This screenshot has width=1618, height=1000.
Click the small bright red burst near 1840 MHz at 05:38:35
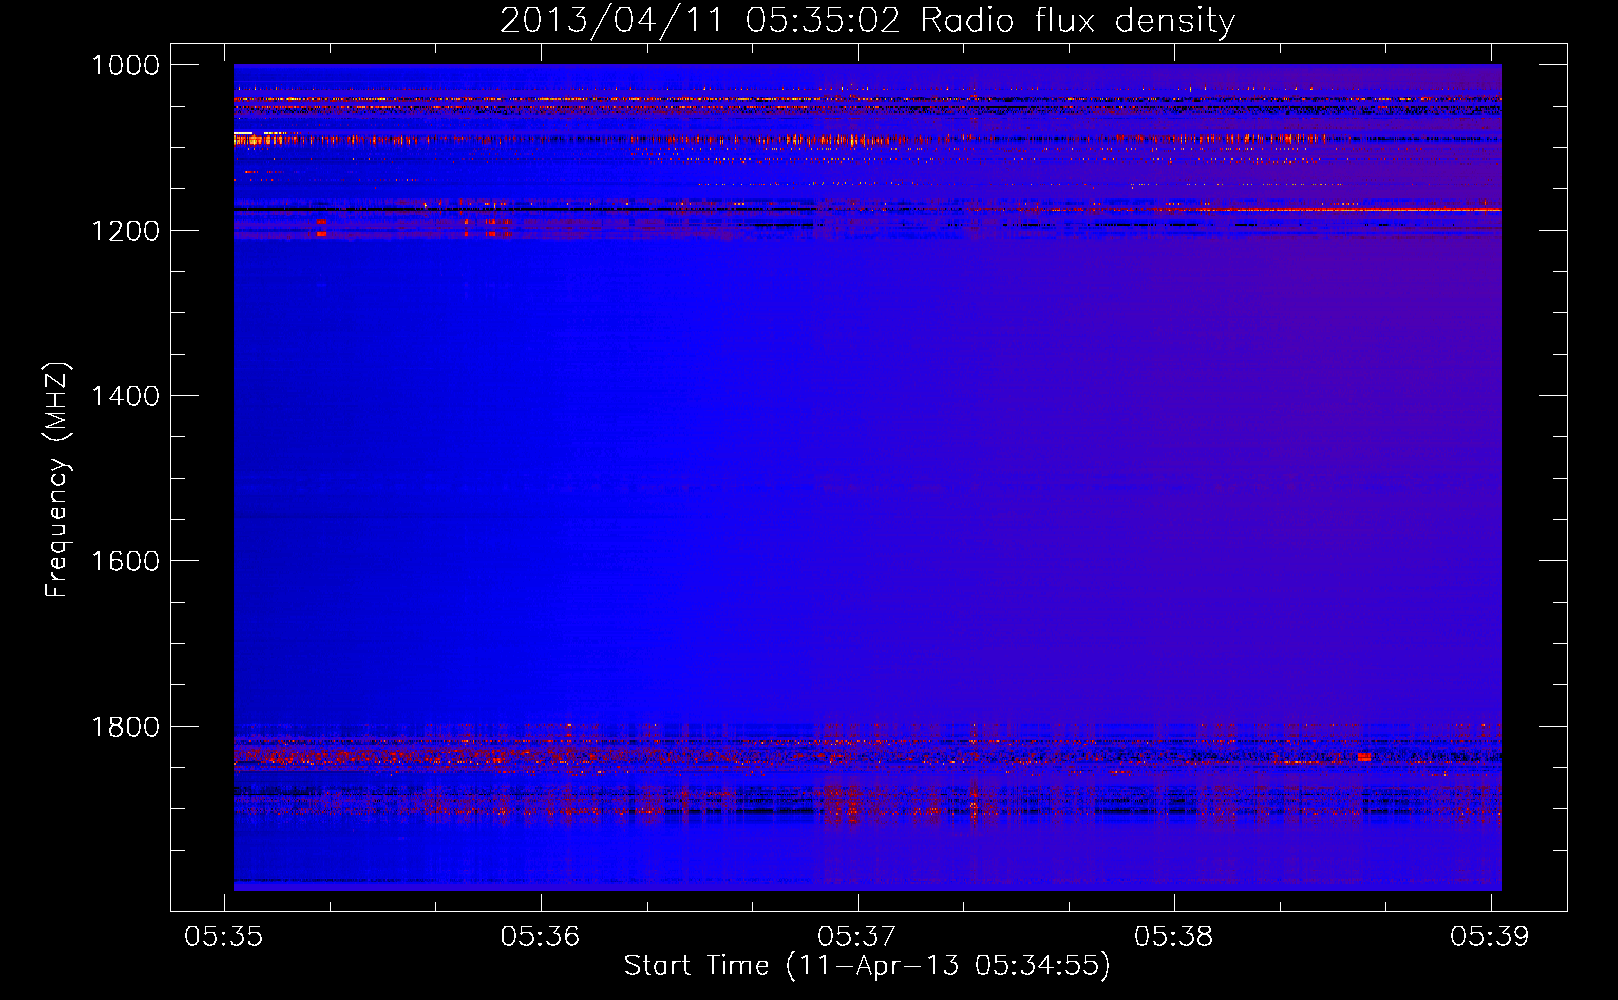pyautogui.click(x=1364, y=758)
